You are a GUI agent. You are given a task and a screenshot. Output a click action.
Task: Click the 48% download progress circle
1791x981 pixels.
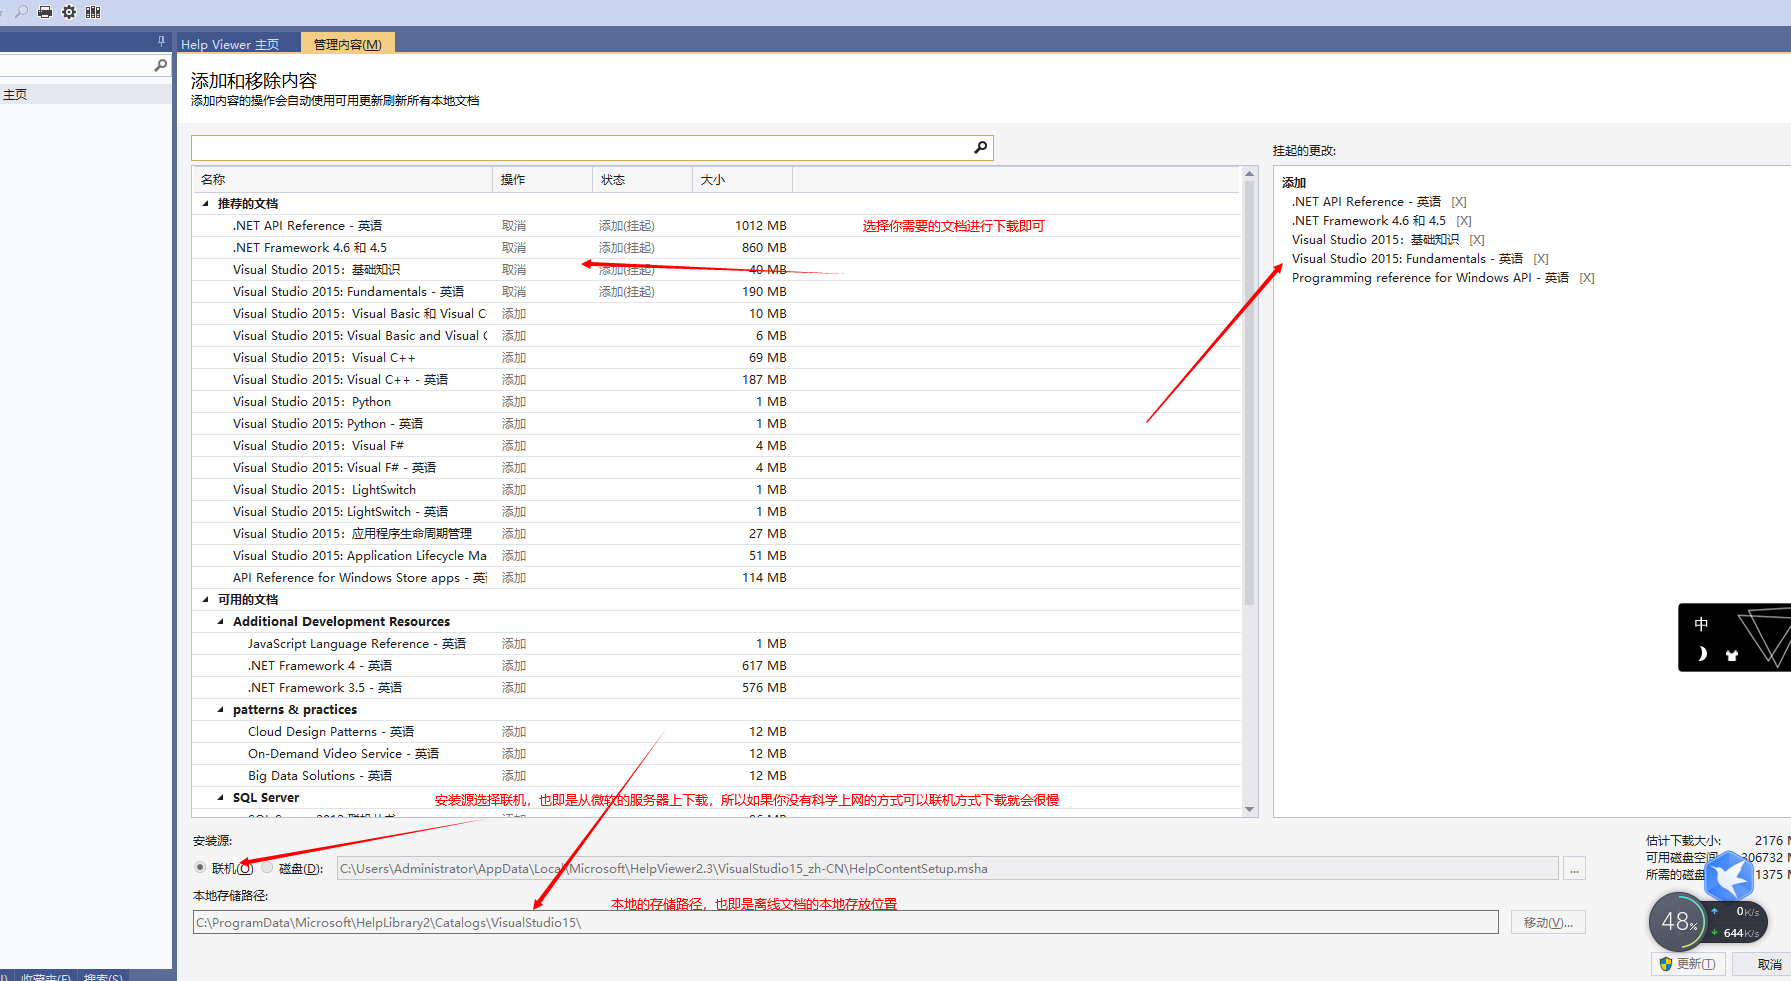(x=1678, y=922)
